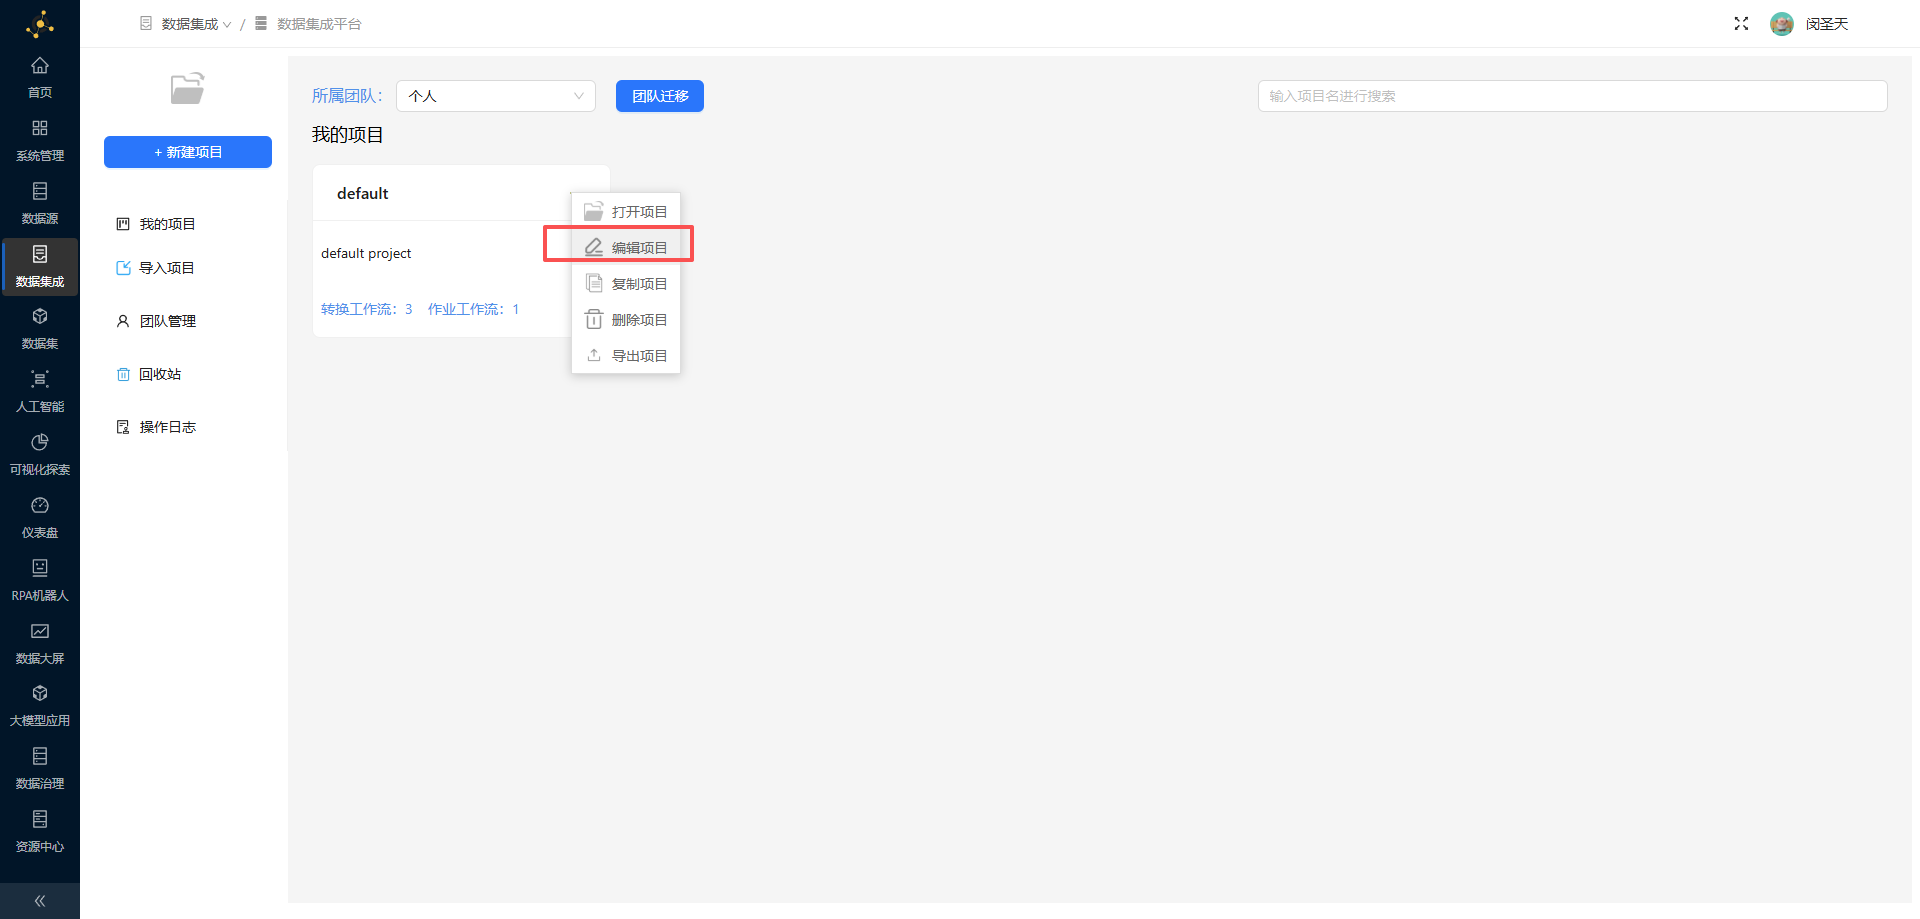The width and height of the screenshot is (1920, 919).
Task: Select 导出项目 from the context menu
Action: (626, 356)
